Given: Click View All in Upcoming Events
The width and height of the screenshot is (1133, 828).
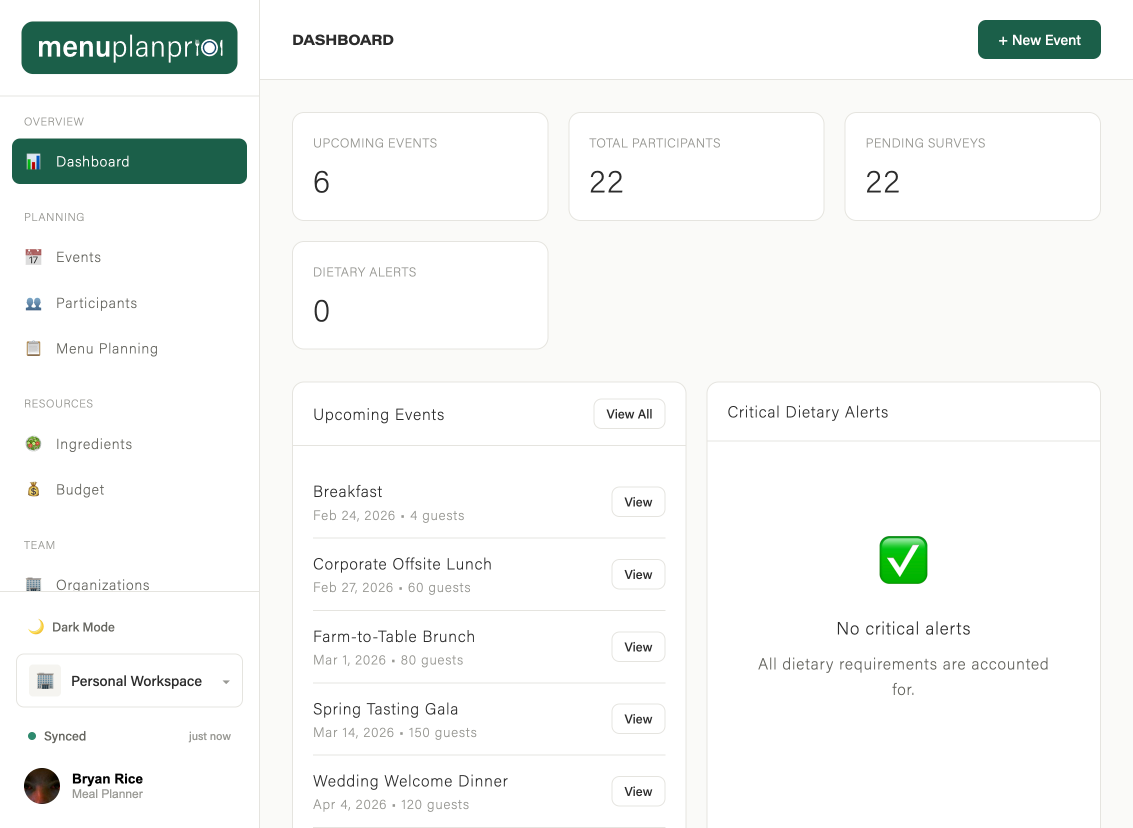Looking at the screenshot, I should [629, 413].
